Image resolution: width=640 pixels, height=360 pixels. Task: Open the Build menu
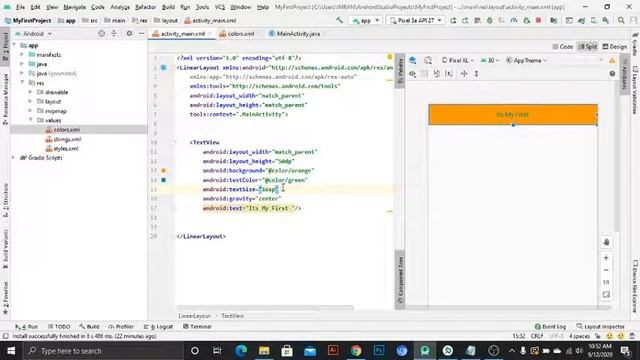(x=168, y=7)
